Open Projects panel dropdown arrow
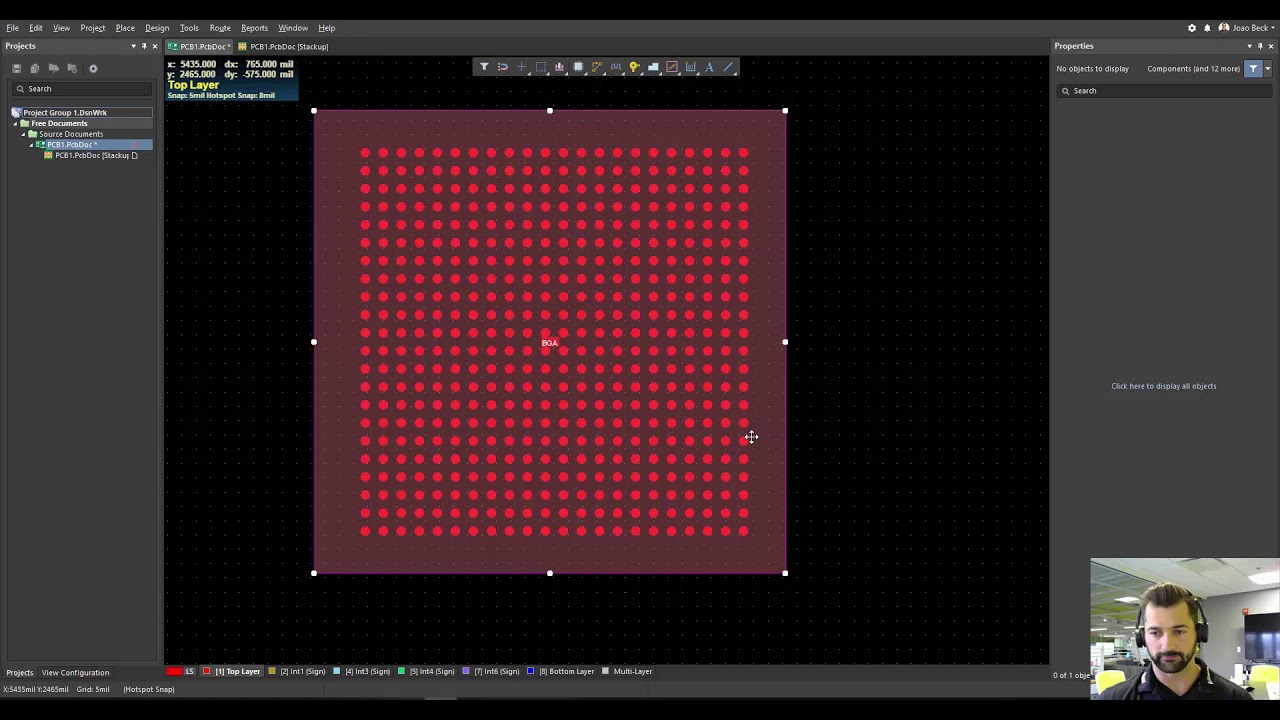Image resolution: width=1280 pixels, height=720 pixels. [x=133, y=46]
